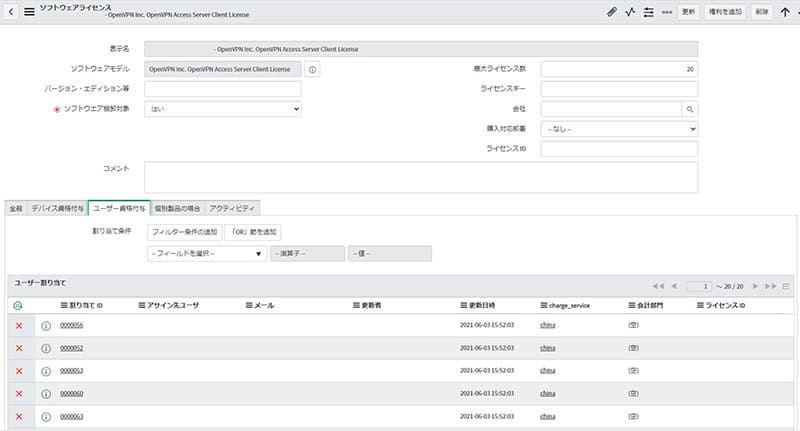
Task: Click the 「OR」節を追加 button
Action: [x=253, y=232]
